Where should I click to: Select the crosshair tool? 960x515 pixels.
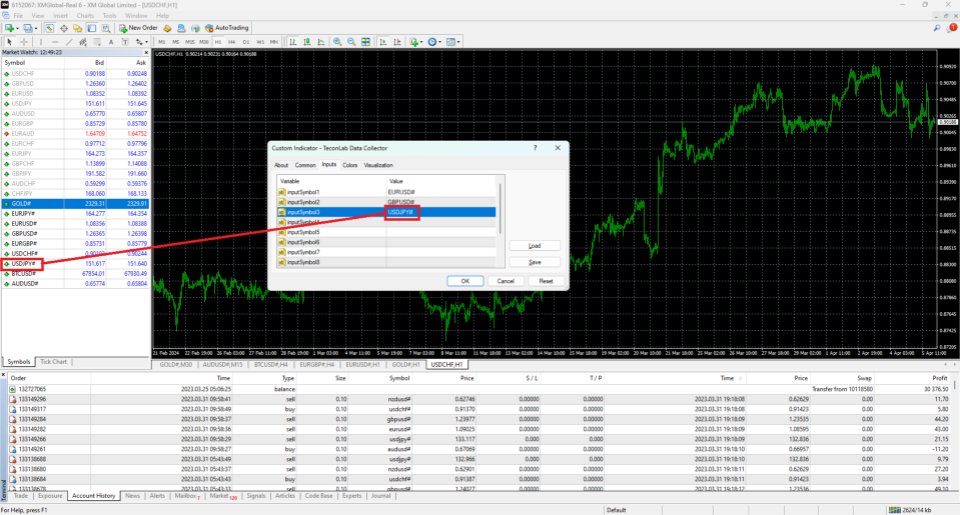[24, 42]
